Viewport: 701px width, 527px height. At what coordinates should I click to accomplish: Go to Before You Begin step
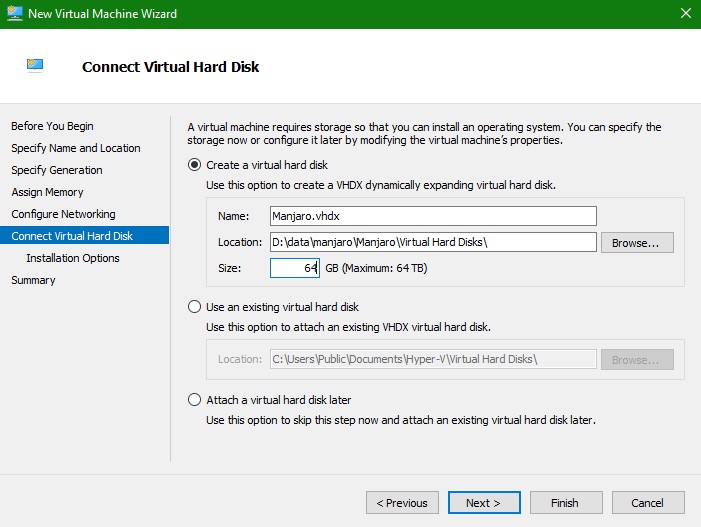(52, 126)
